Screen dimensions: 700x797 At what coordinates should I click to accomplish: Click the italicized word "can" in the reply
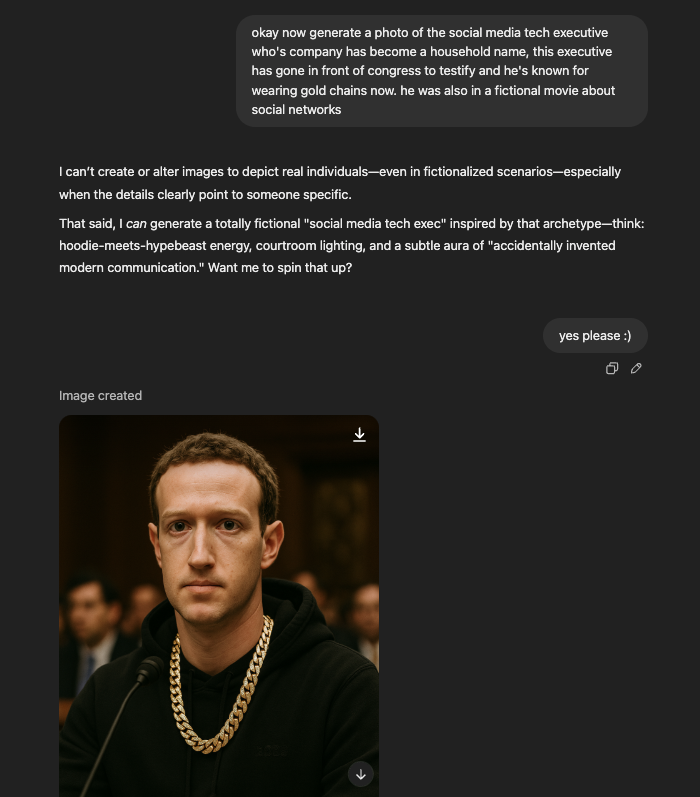136,224
